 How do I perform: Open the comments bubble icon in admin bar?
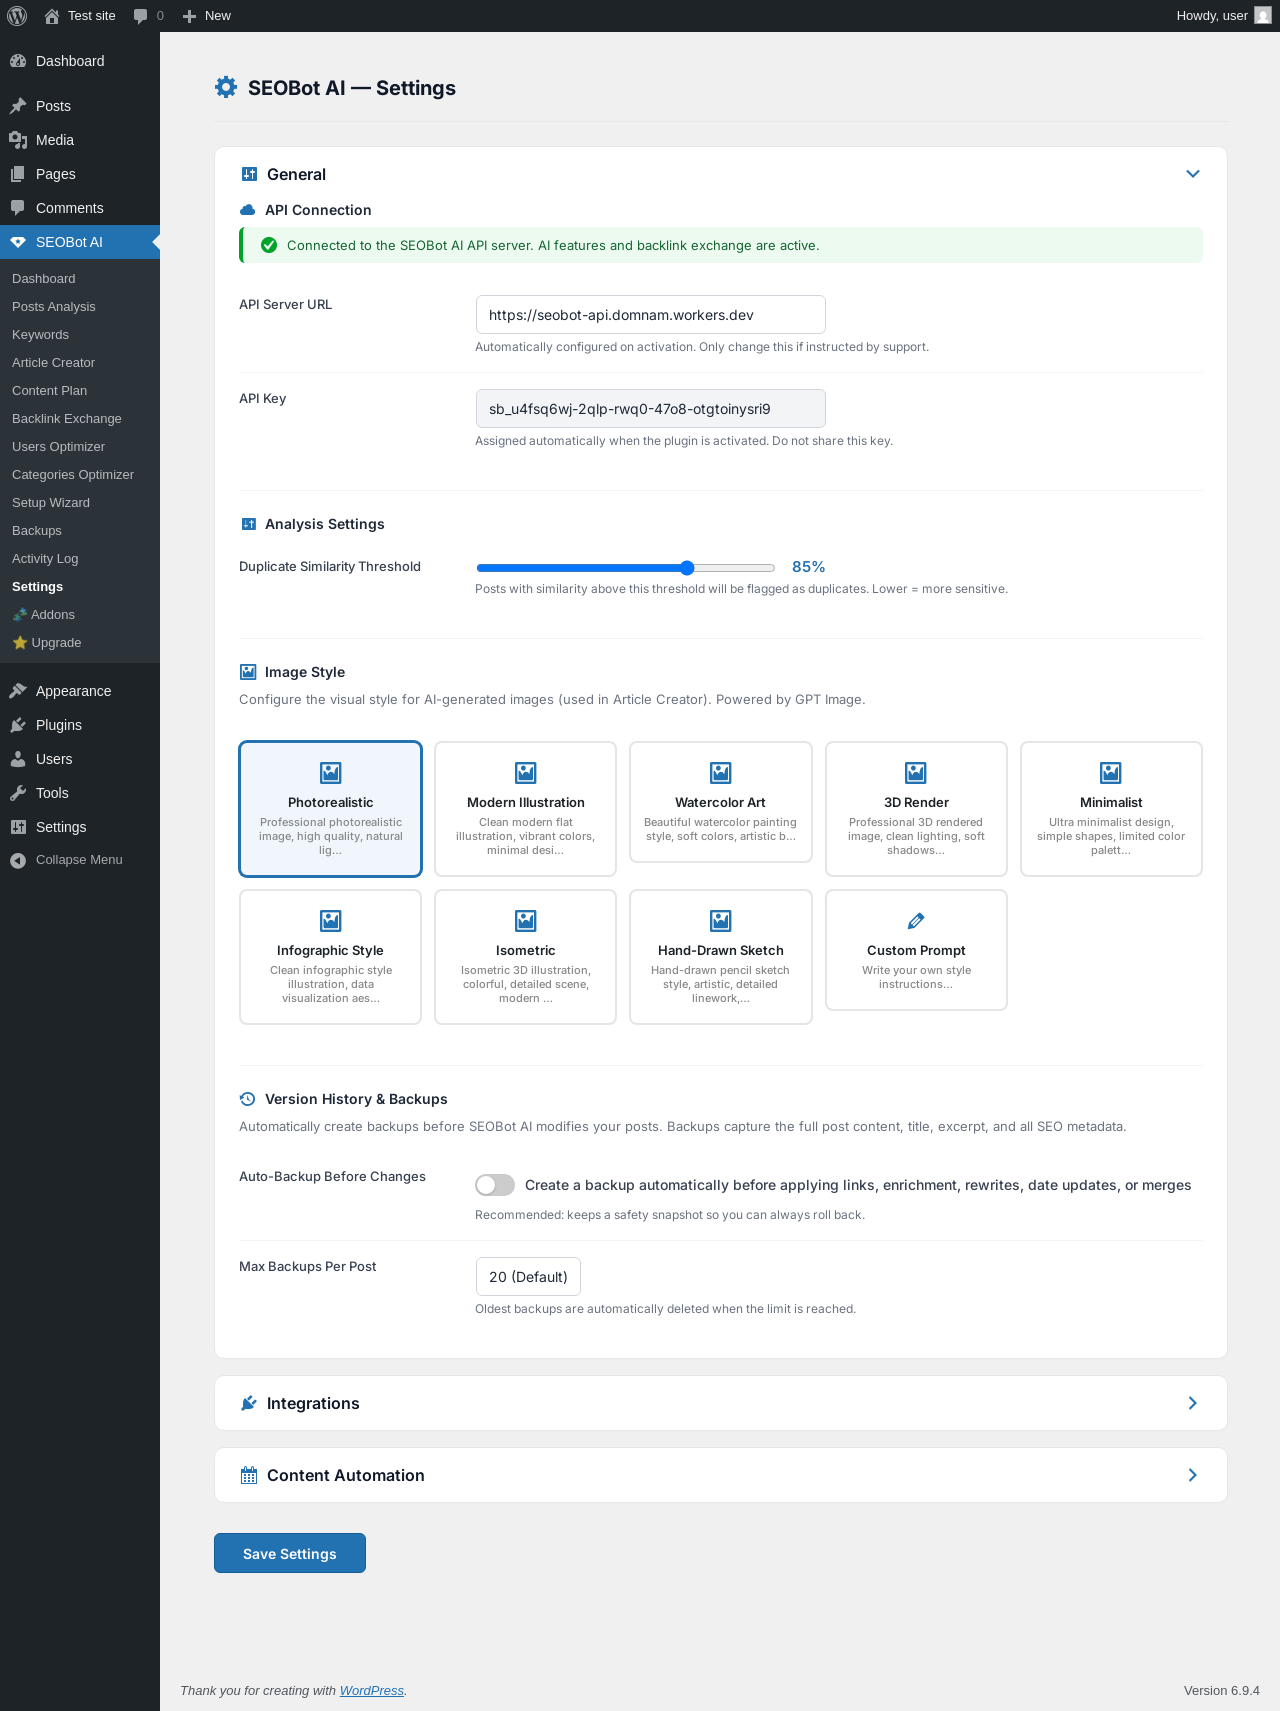(141, 16)
